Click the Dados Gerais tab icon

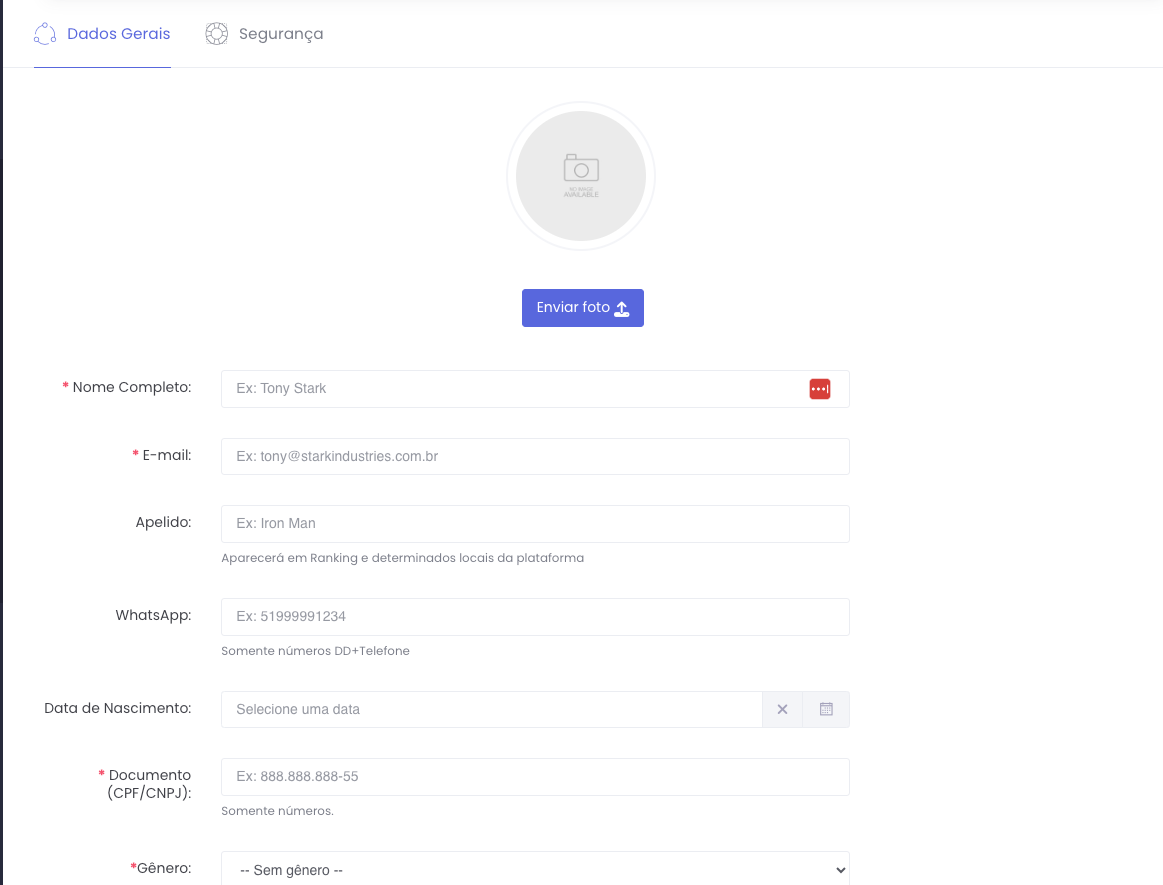(x=44, y=34)
